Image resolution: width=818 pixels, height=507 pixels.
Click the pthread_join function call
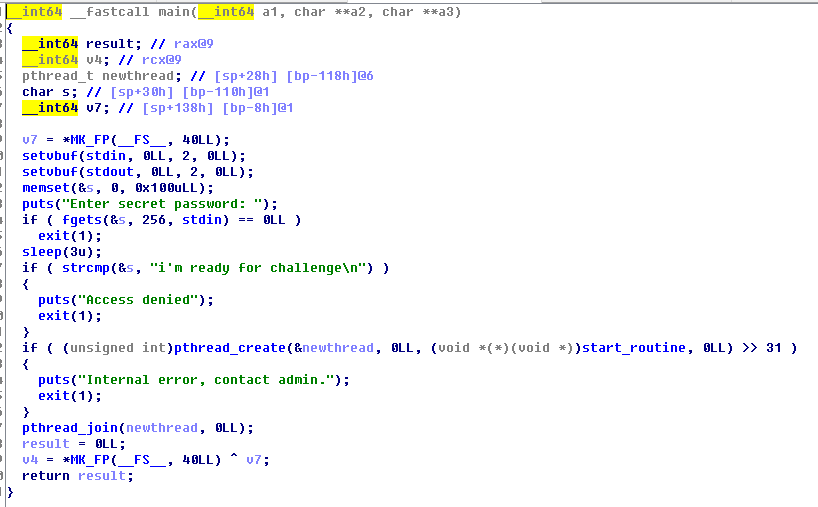tap(70, 428)
